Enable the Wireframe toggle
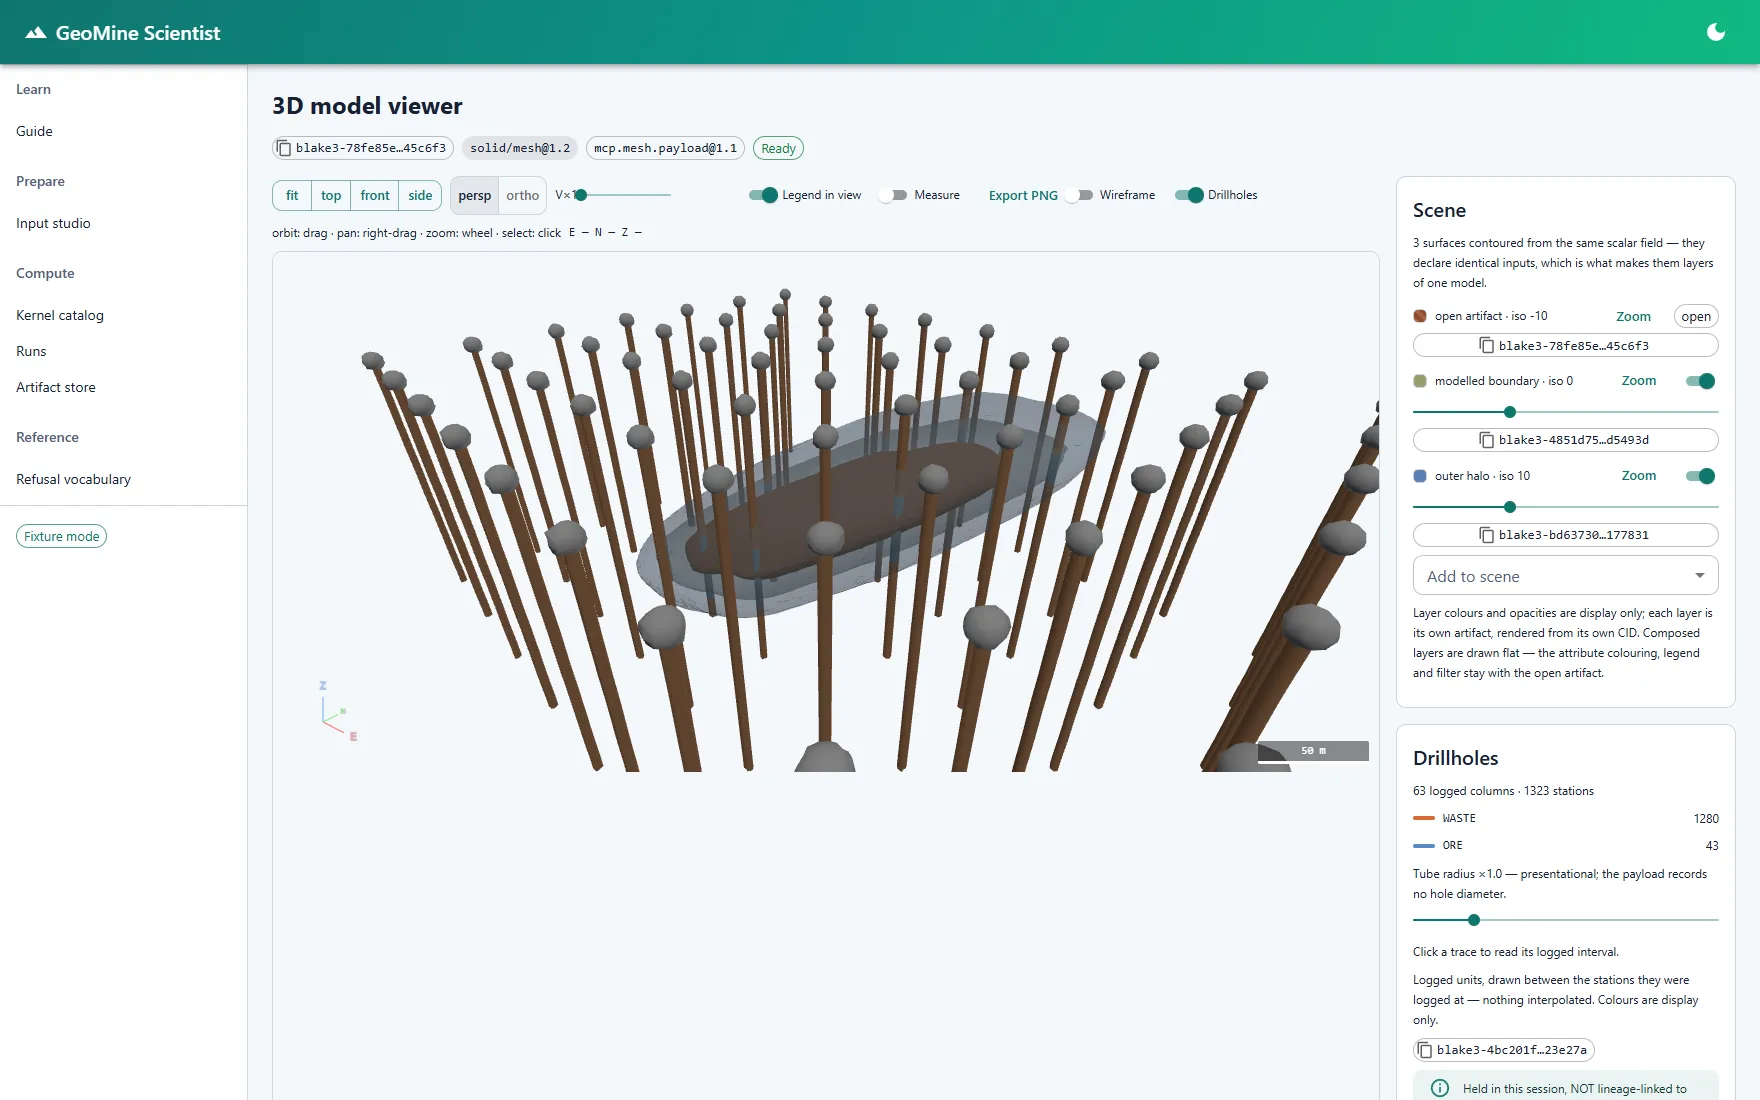Image resolution: width=1760 pixels, height=1100 pixels. pyautogui.click(x=1079, y=195)
